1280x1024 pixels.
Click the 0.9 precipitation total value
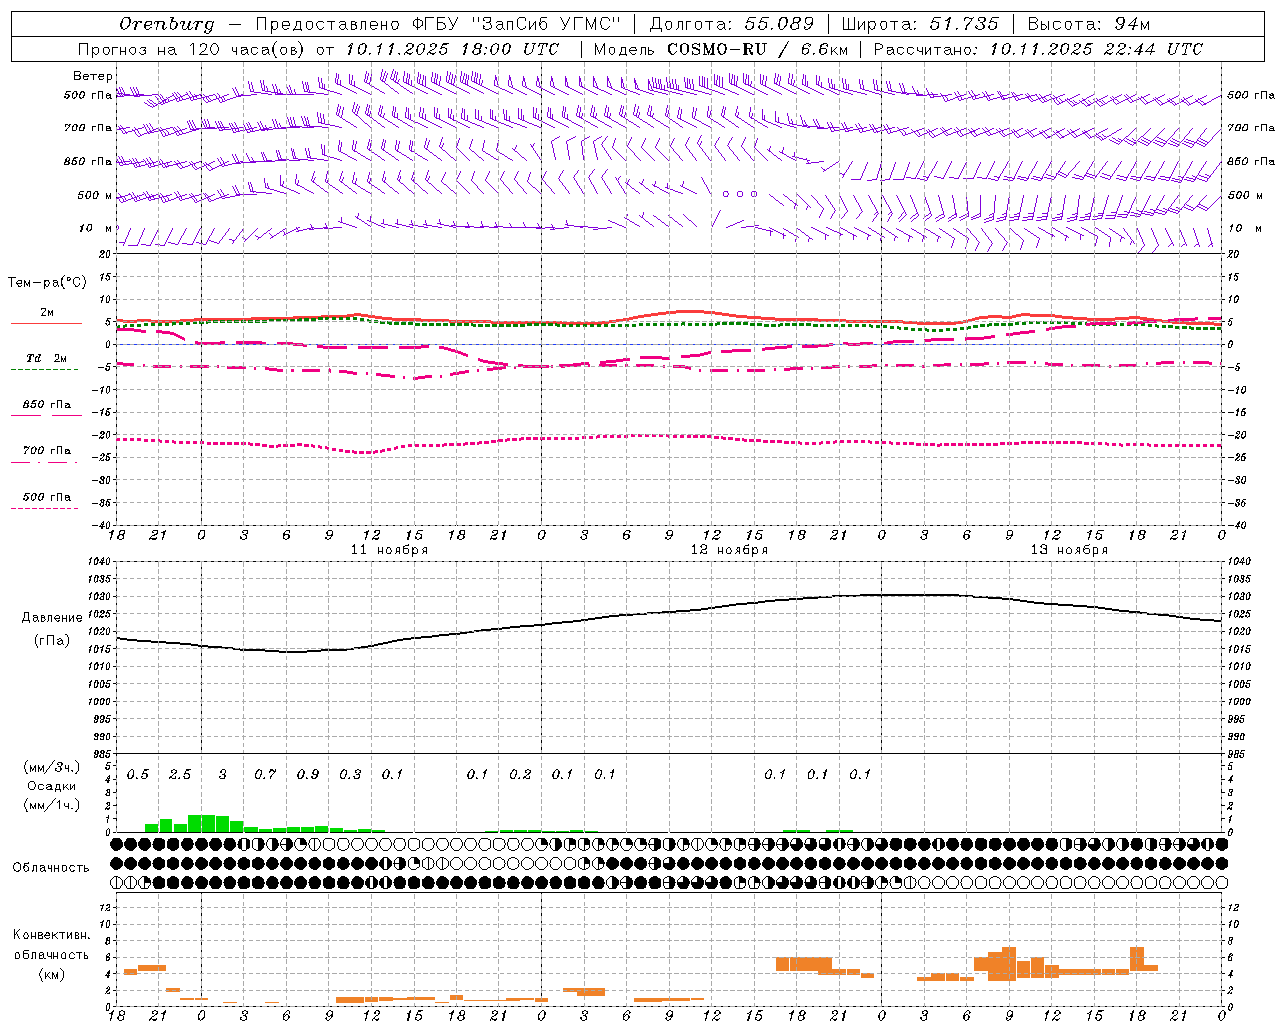click(308, 775)
